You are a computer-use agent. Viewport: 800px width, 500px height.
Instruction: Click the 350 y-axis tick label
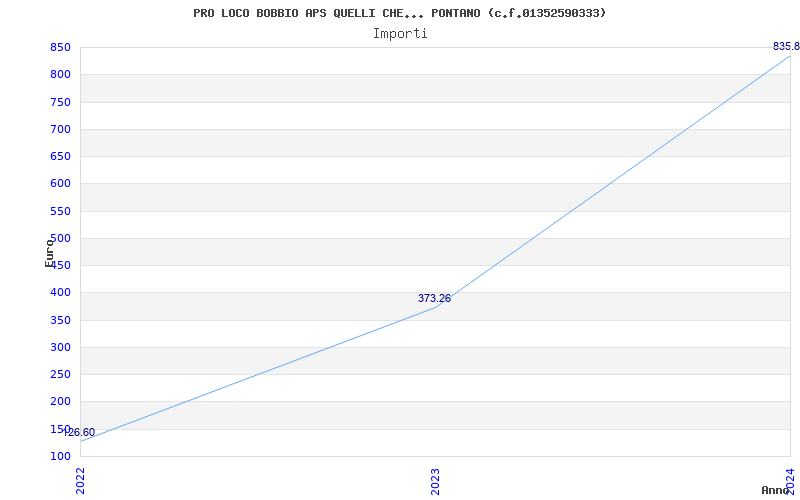tap(60, 320)
